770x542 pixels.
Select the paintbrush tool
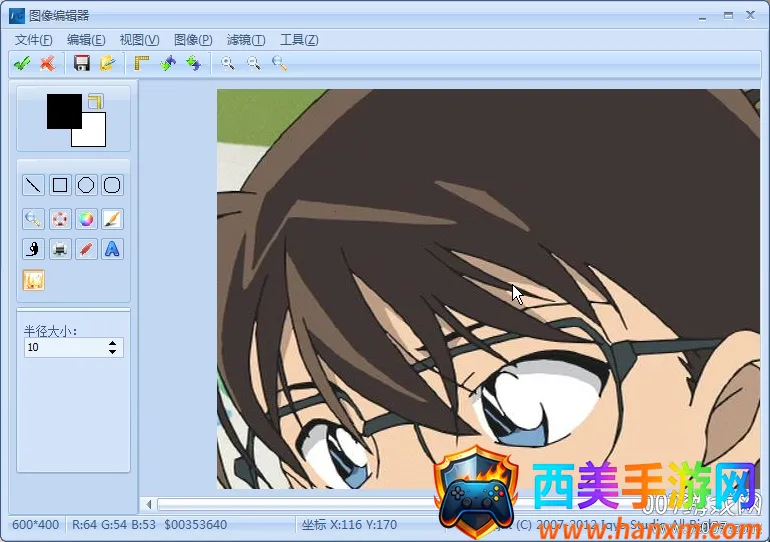[112, 218]
